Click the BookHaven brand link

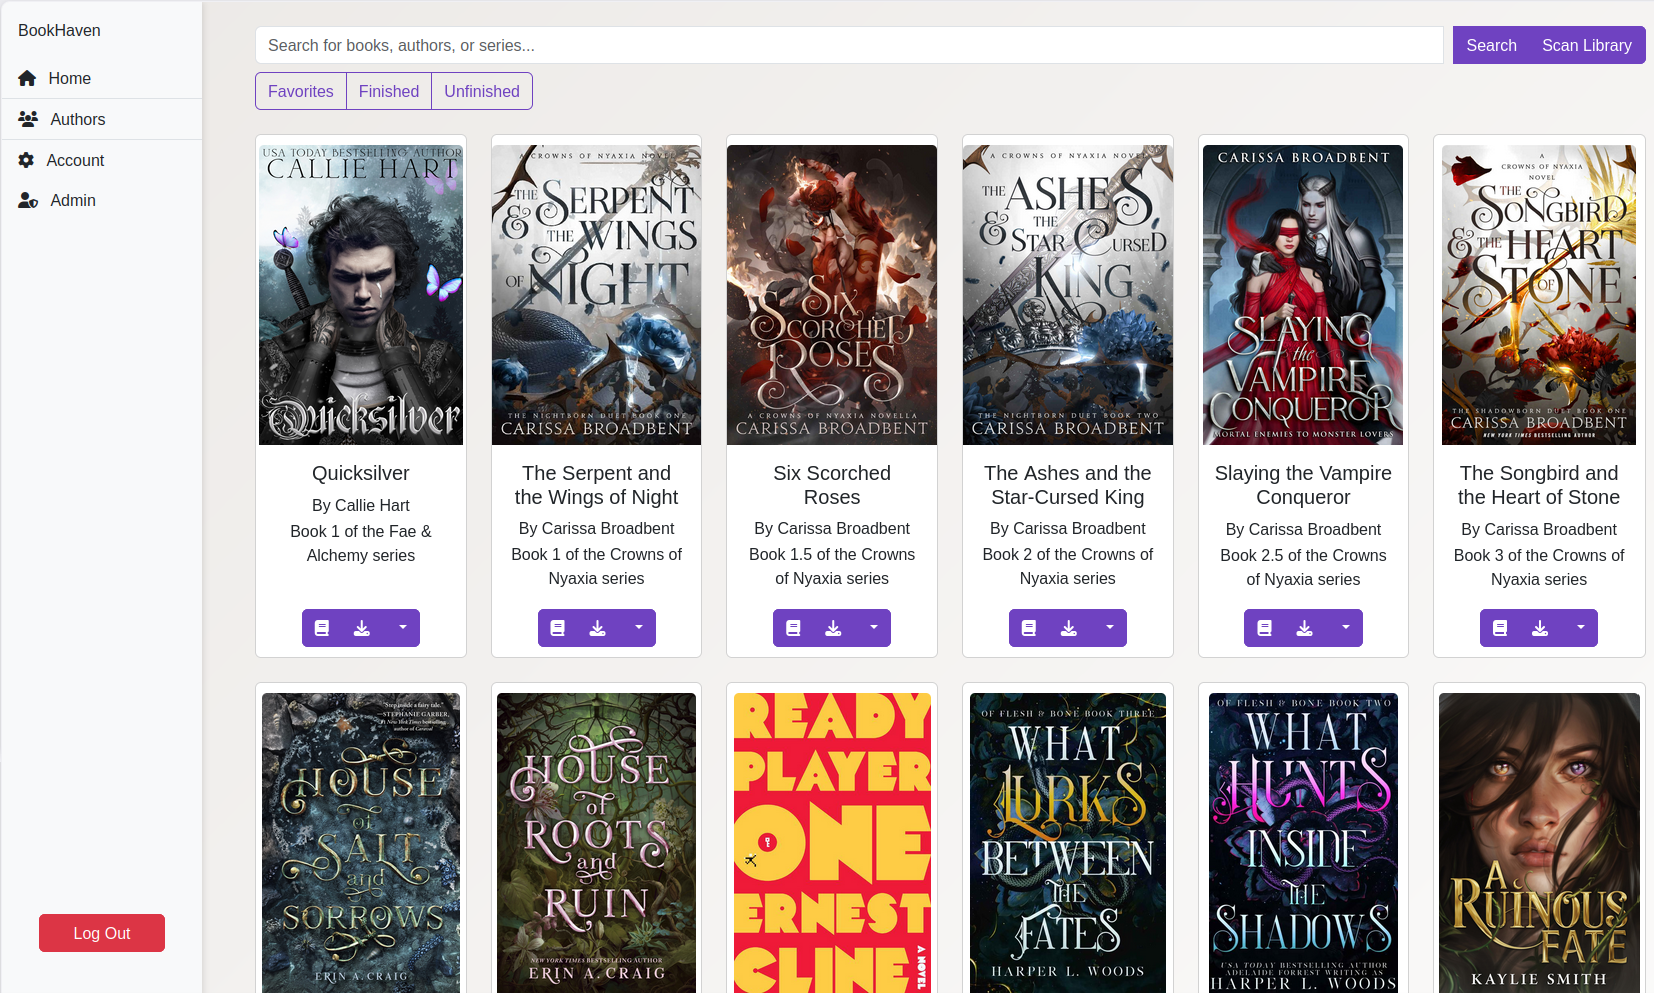(59, 30)
